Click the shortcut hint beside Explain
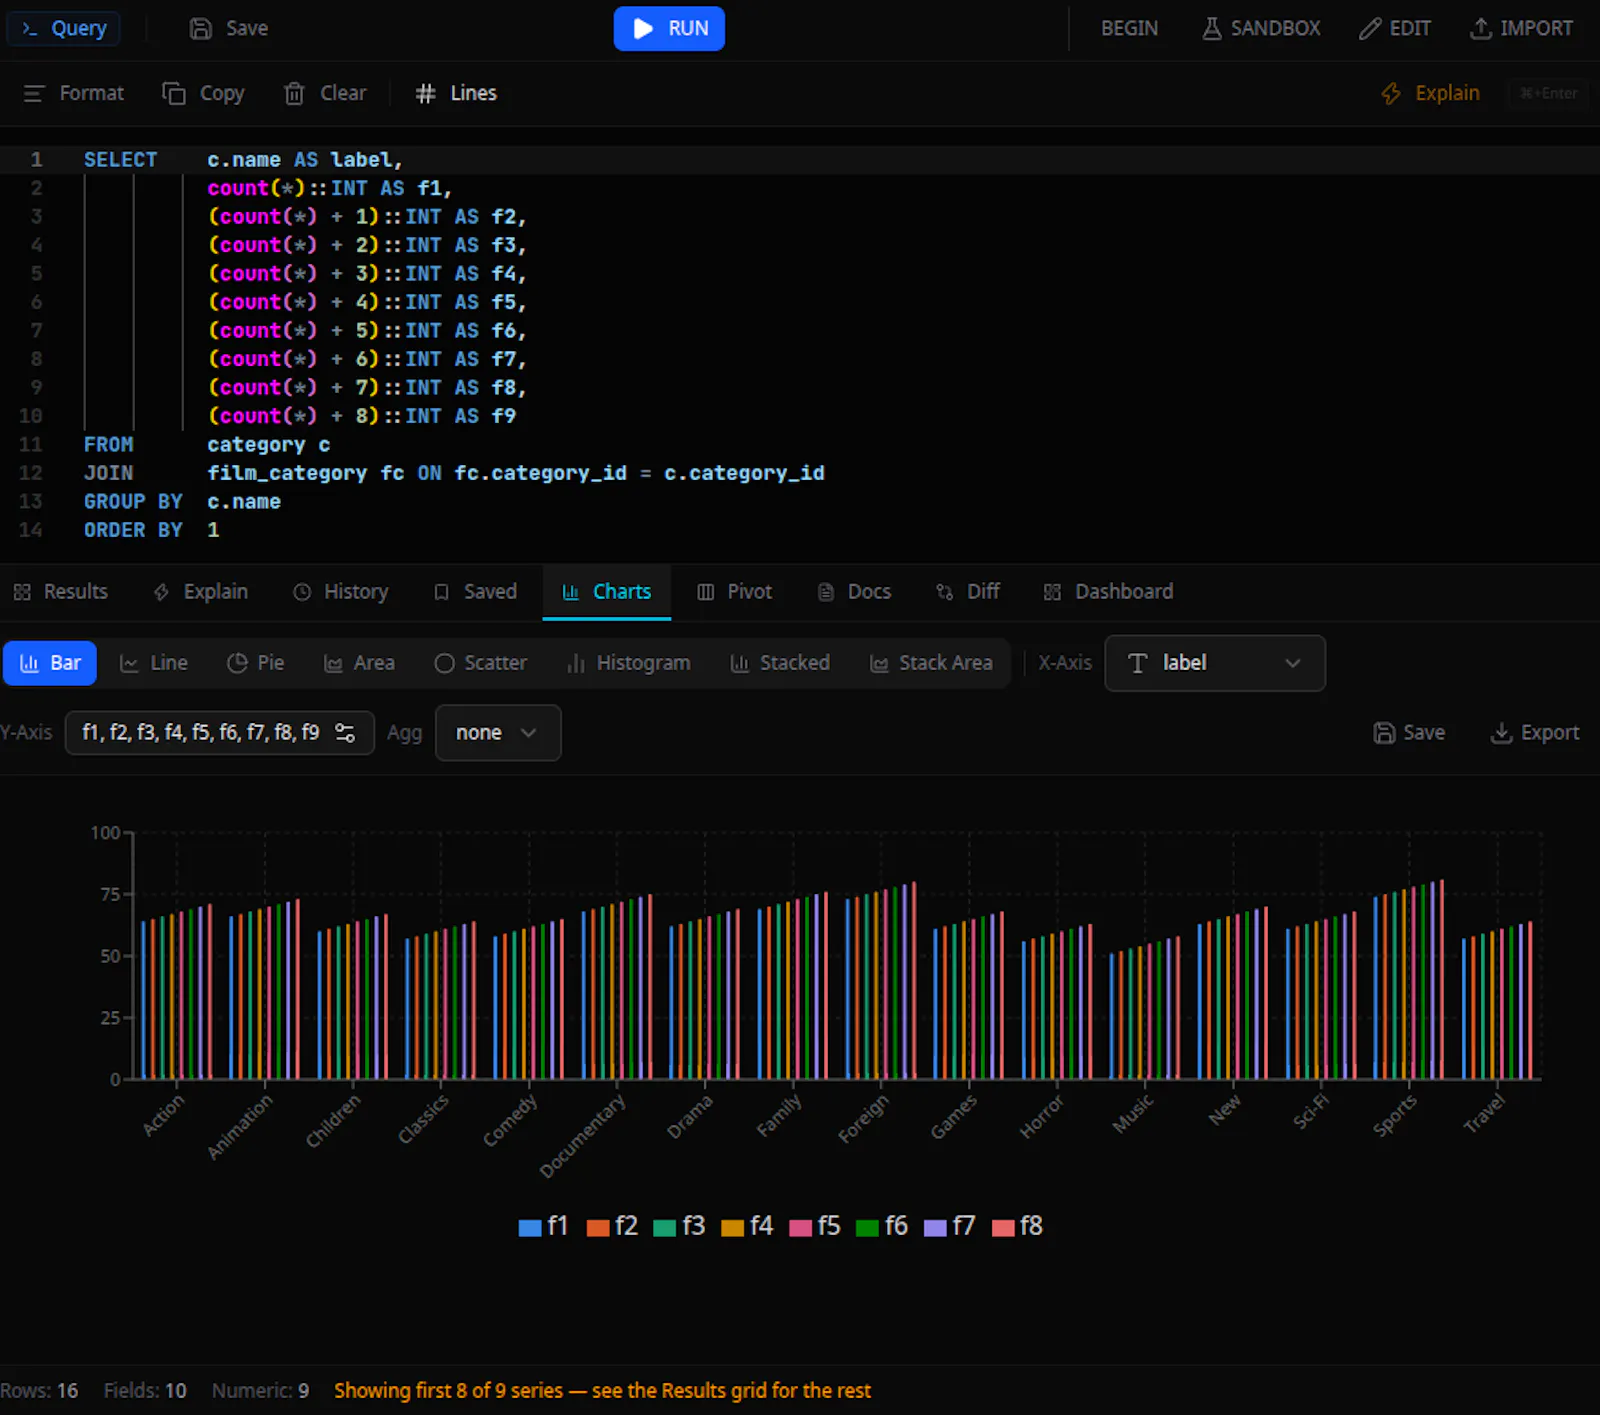 click(1548, 93)
